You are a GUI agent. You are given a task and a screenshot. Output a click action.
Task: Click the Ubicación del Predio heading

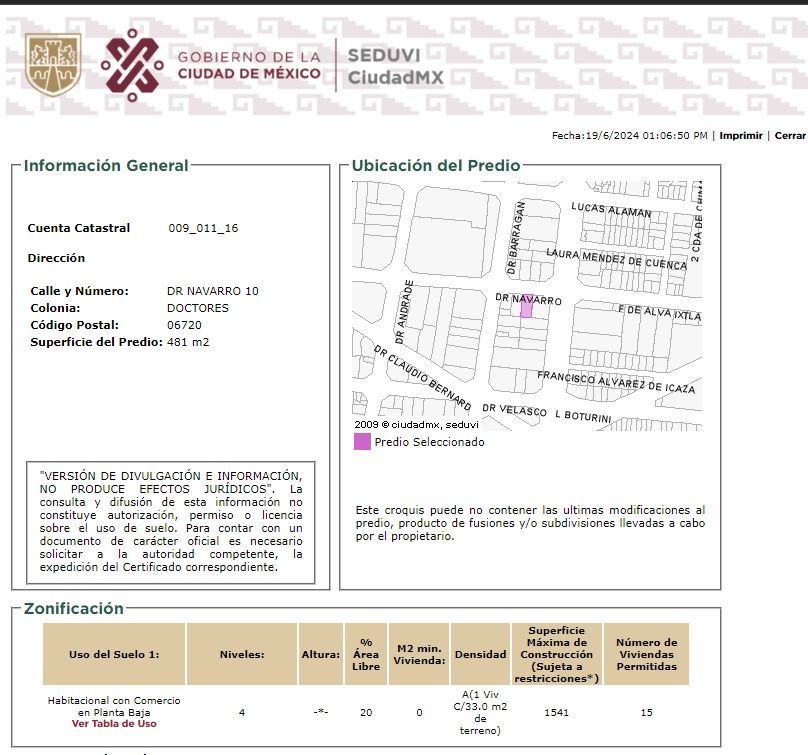[x=436, y=165]
